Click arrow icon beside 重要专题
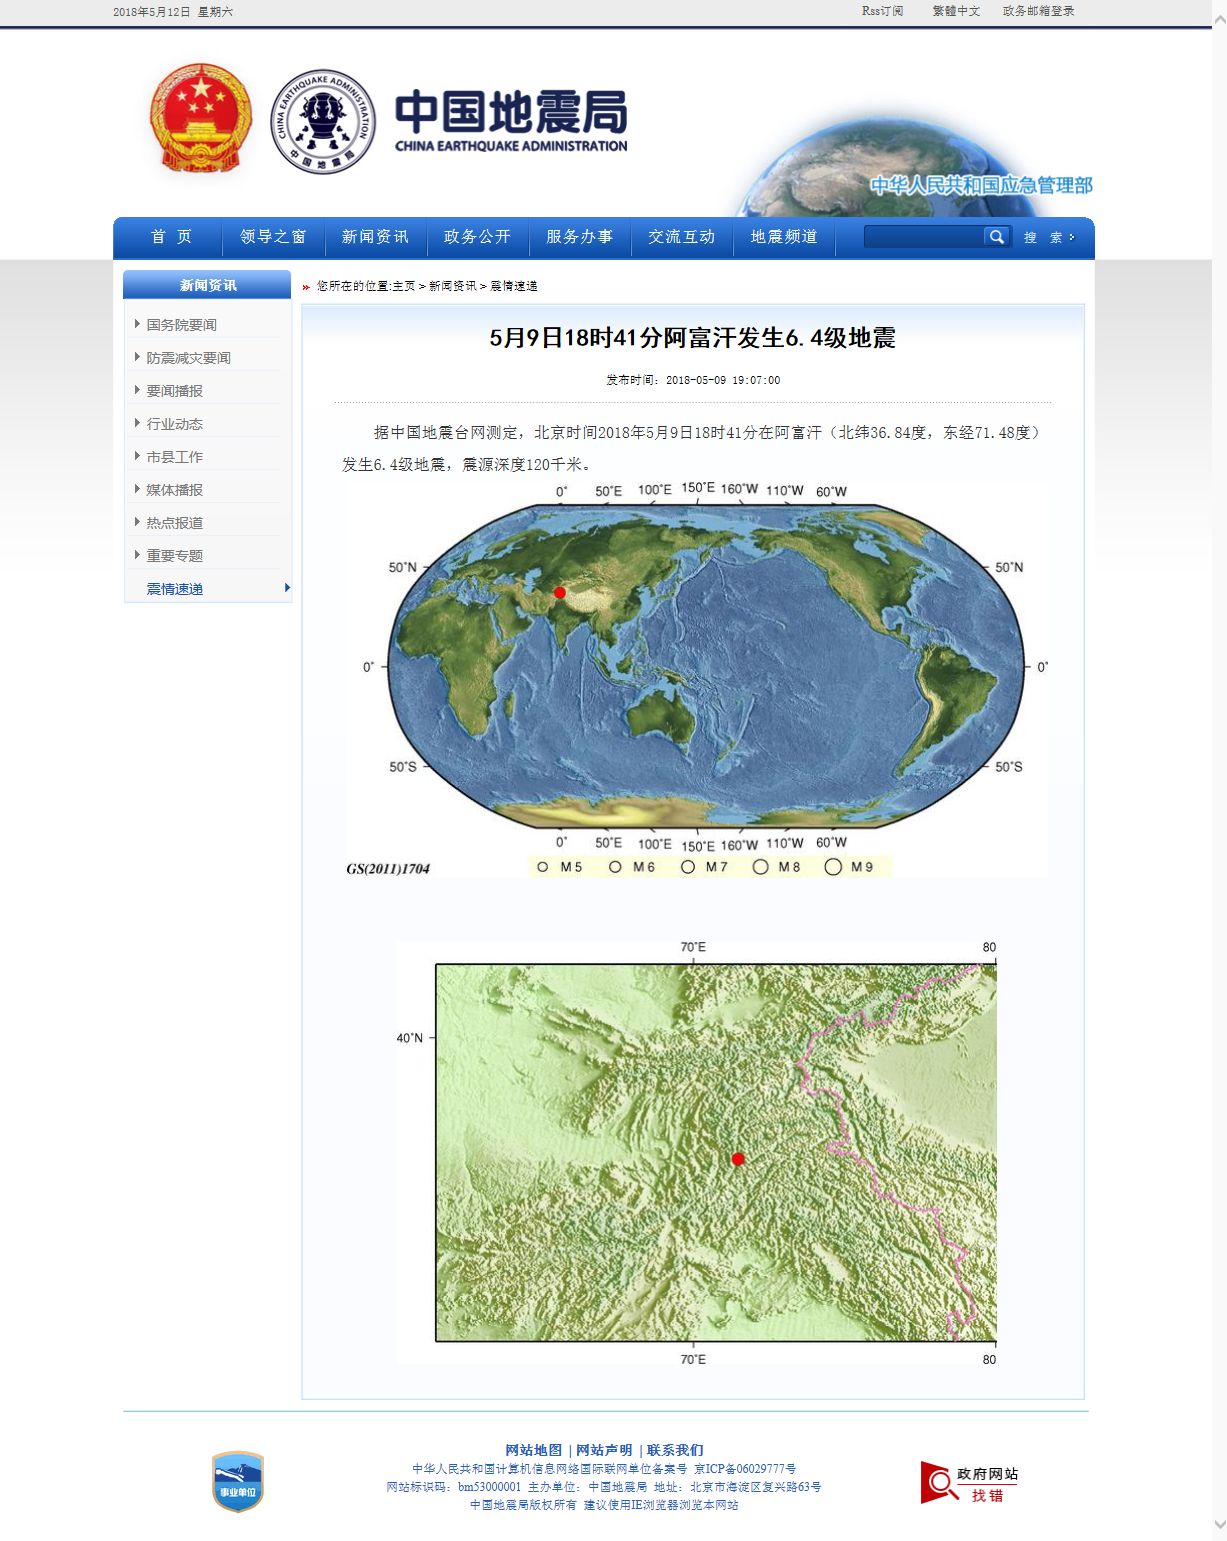1227x1541 pixels. 137,555
